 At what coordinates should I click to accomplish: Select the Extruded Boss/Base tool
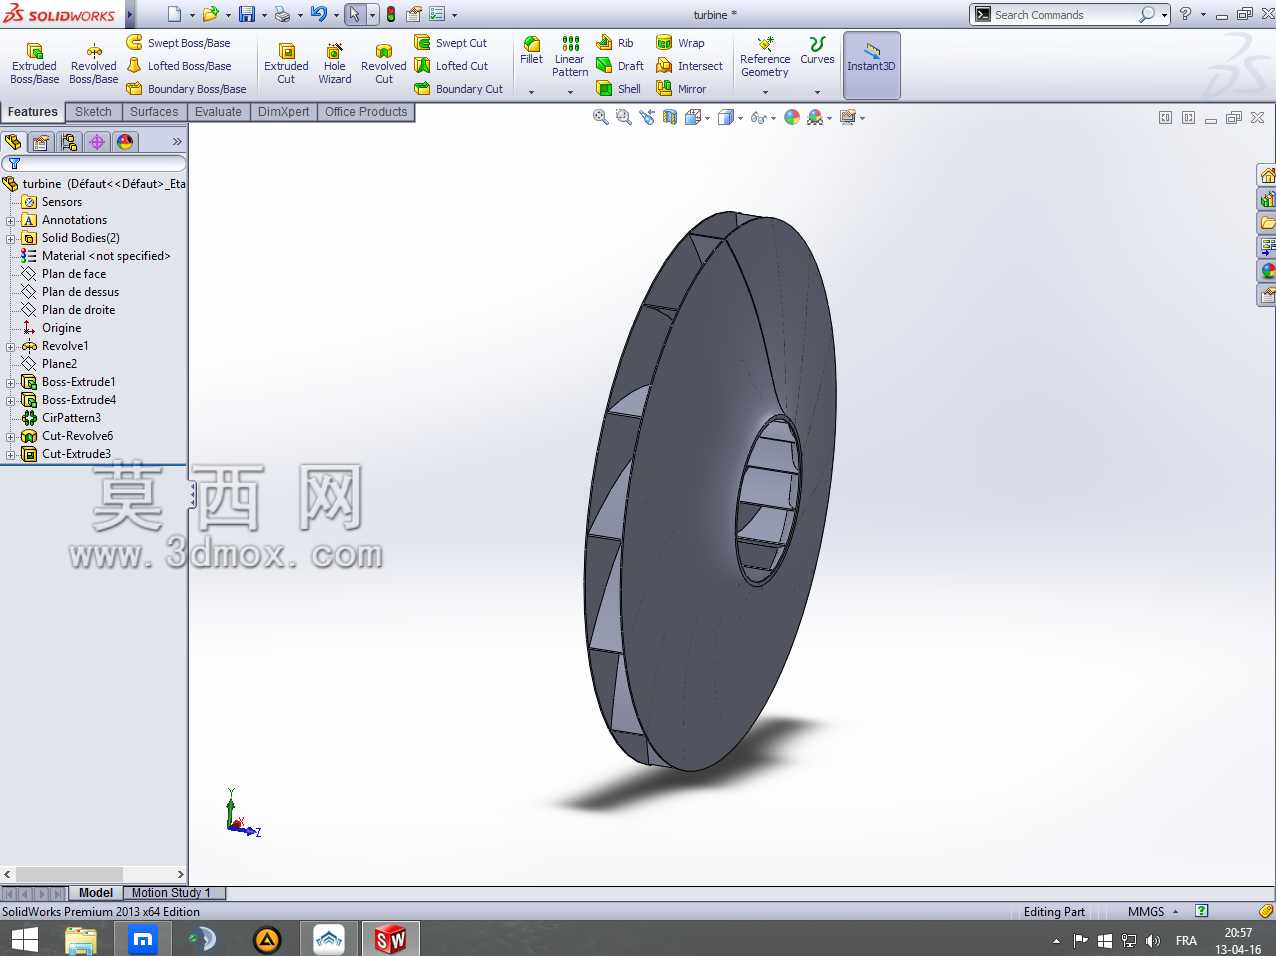coord(34,64)
